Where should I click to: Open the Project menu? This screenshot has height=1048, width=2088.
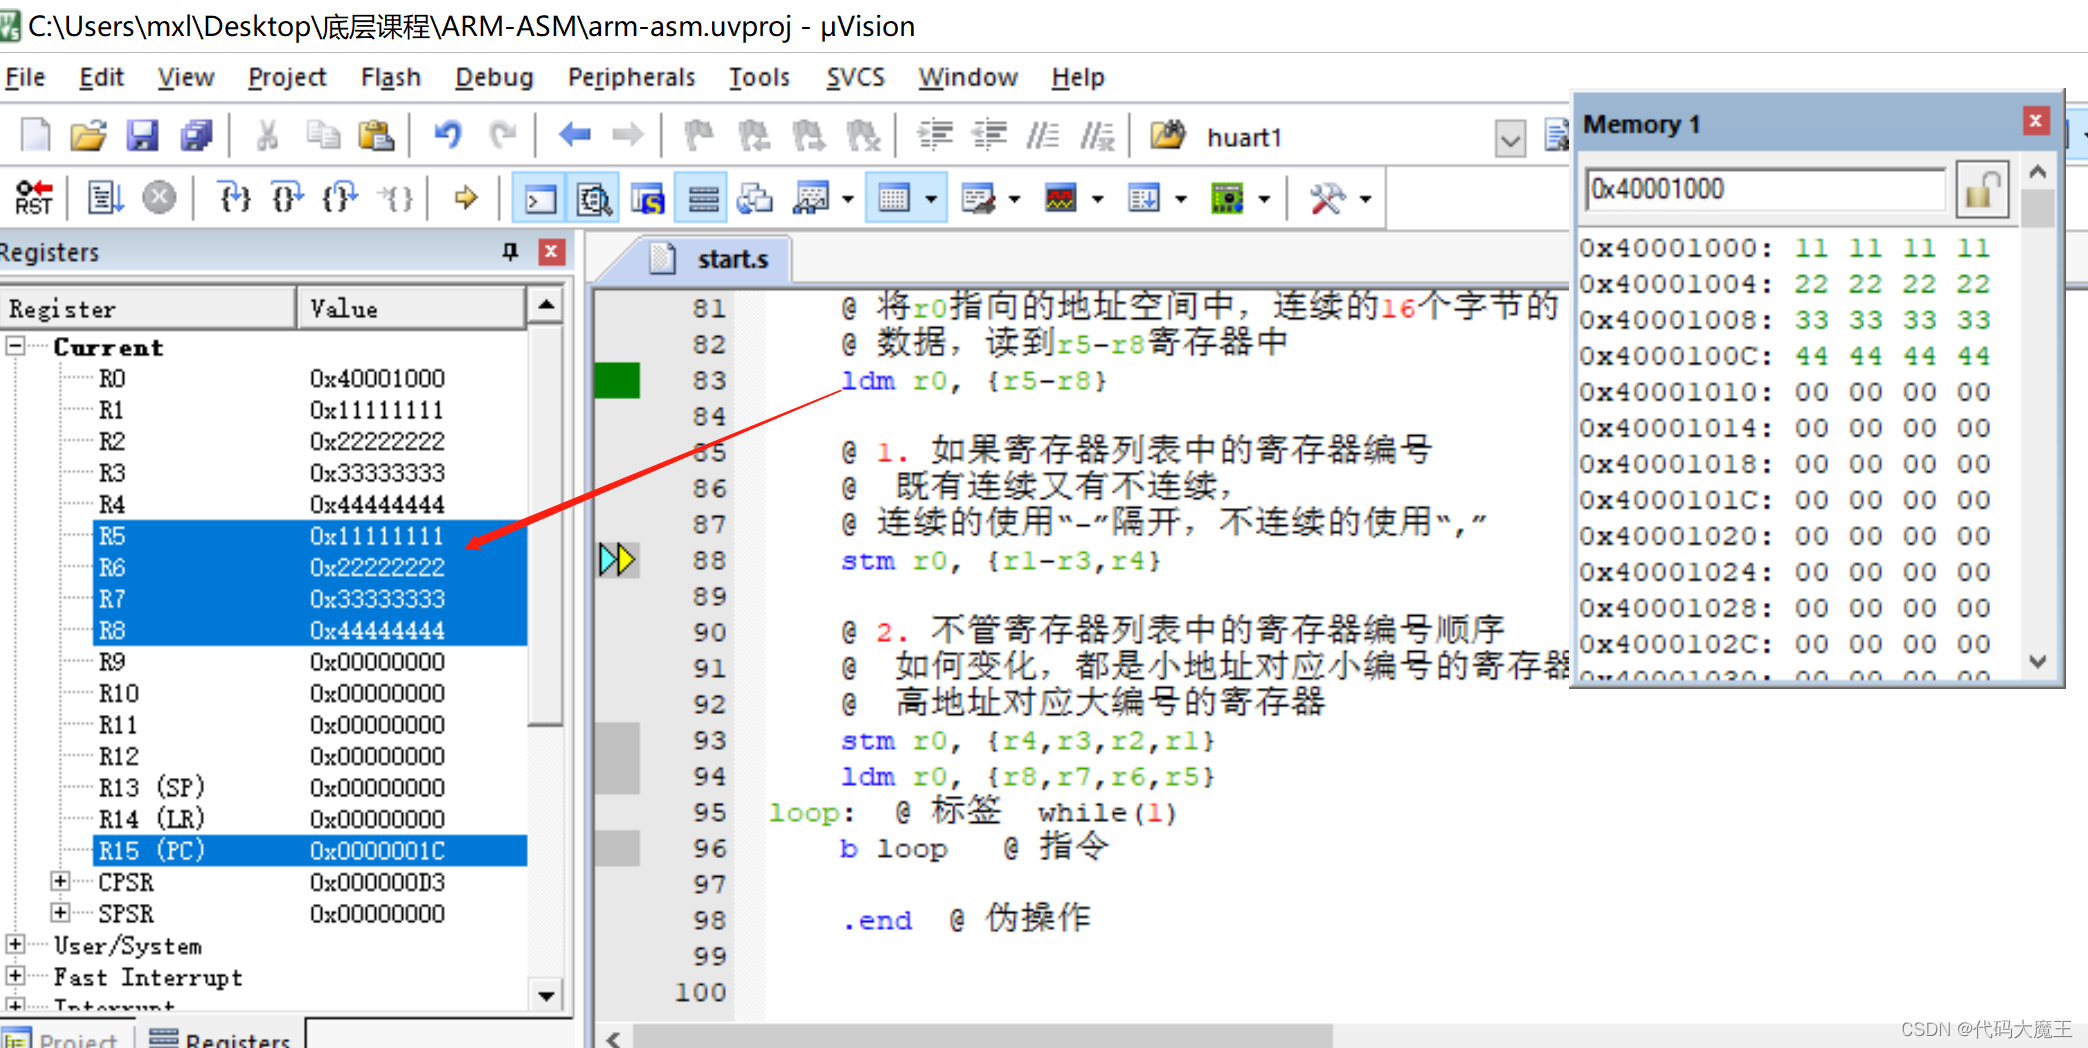click(287, 77)
